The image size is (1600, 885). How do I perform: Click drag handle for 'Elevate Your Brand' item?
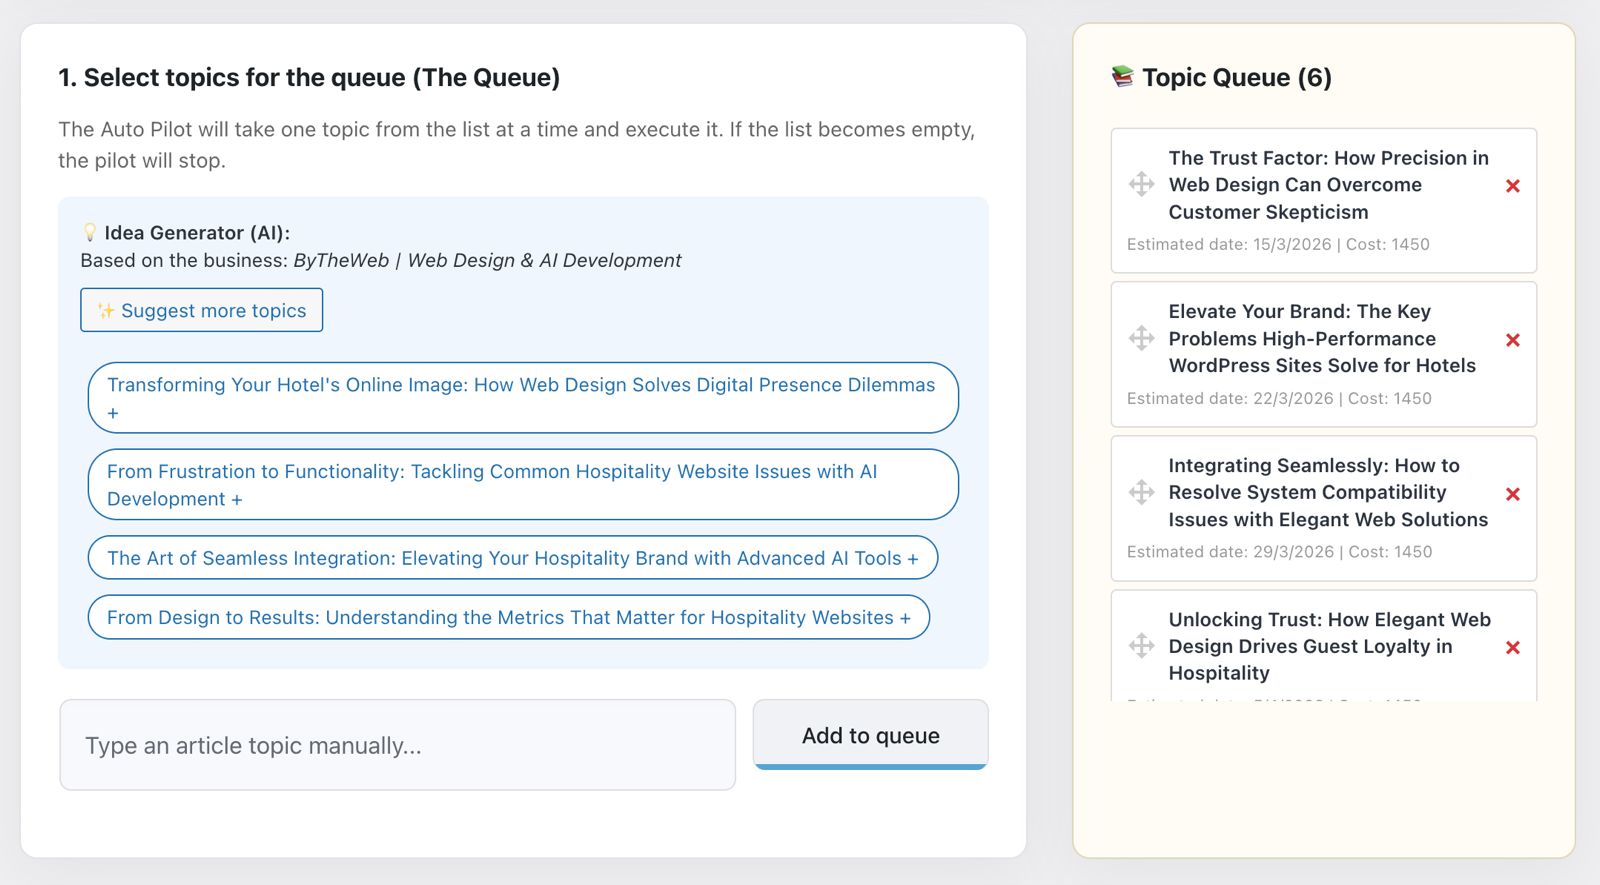[1141, 338]
